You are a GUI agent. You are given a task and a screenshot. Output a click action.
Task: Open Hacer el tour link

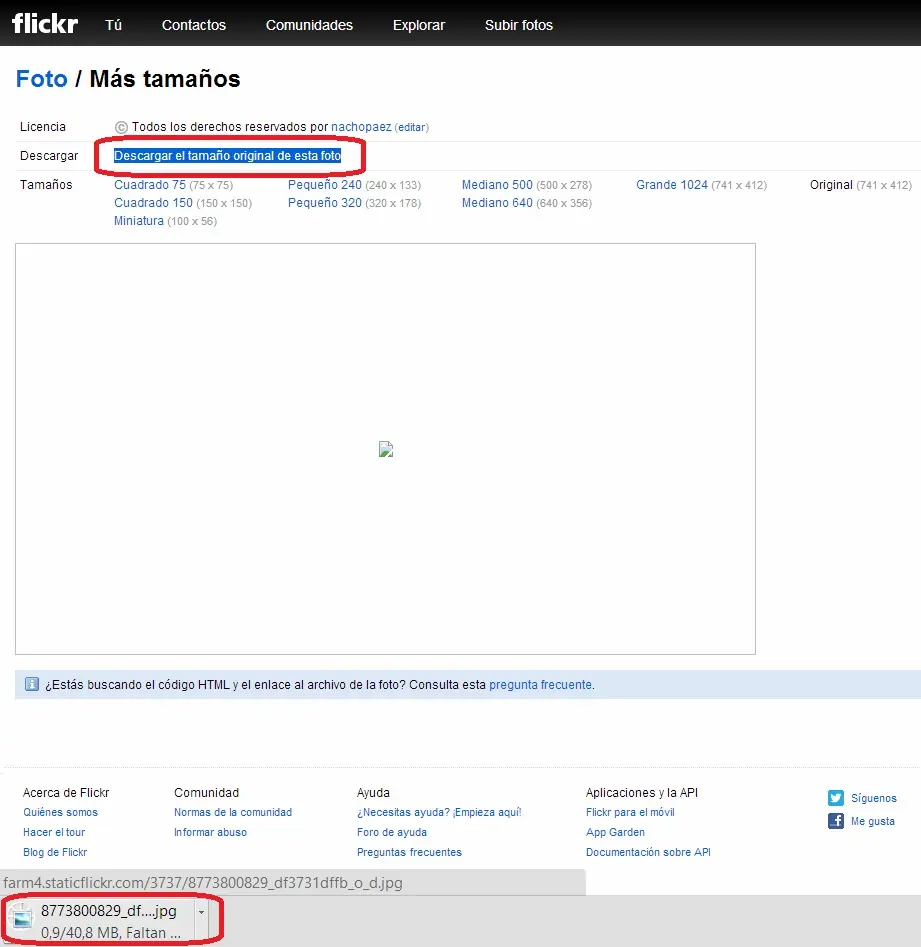click(54, 832)
